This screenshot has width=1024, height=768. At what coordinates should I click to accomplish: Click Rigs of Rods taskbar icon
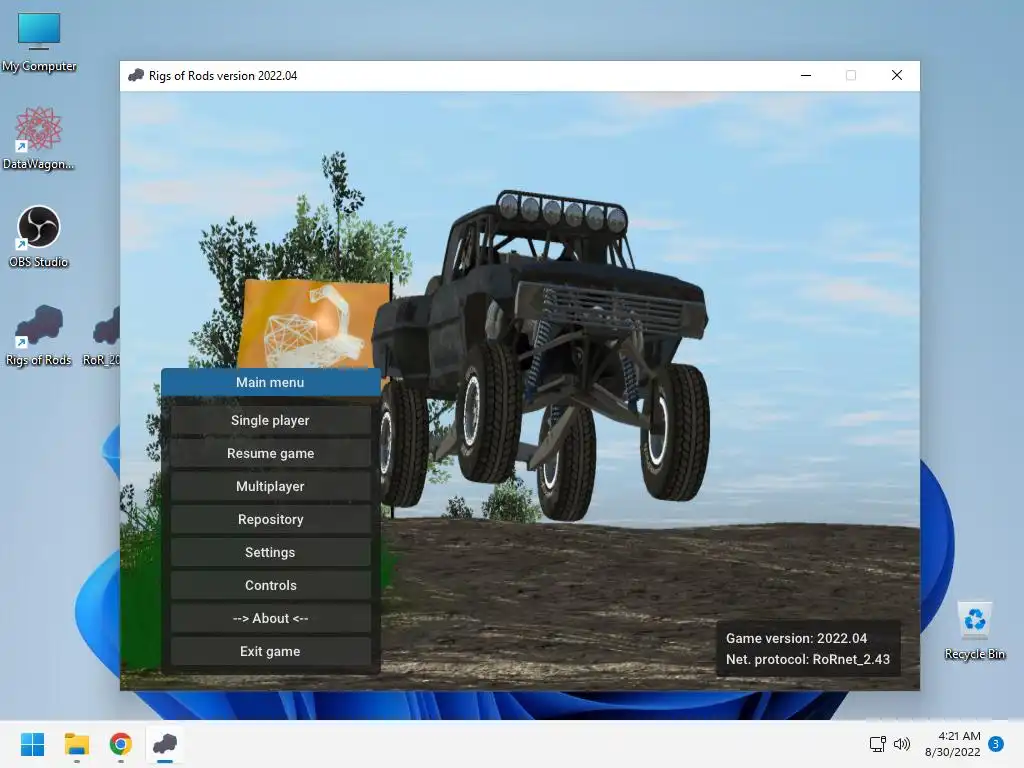pos(165,744)
